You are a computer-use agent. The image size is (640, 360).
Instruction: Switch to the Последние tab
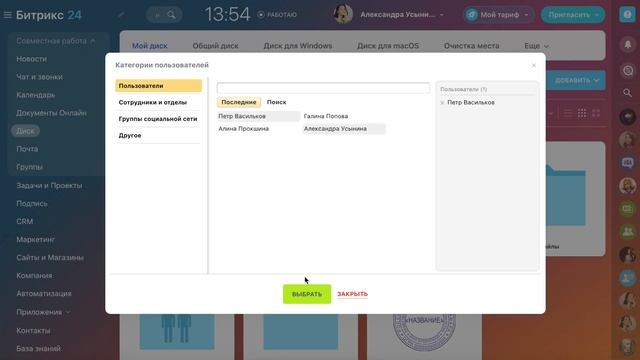click(x=239, y=102)
